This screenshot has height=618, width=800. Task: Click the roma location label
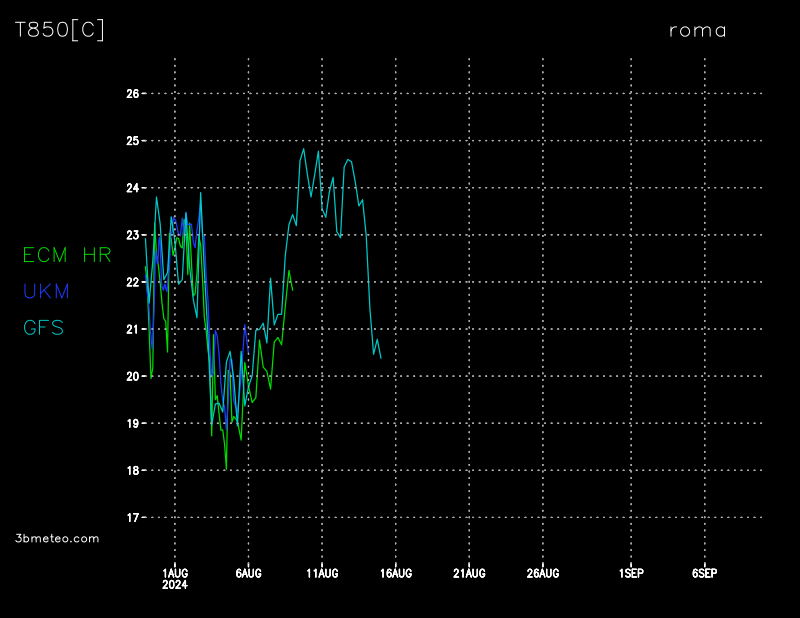697,30
